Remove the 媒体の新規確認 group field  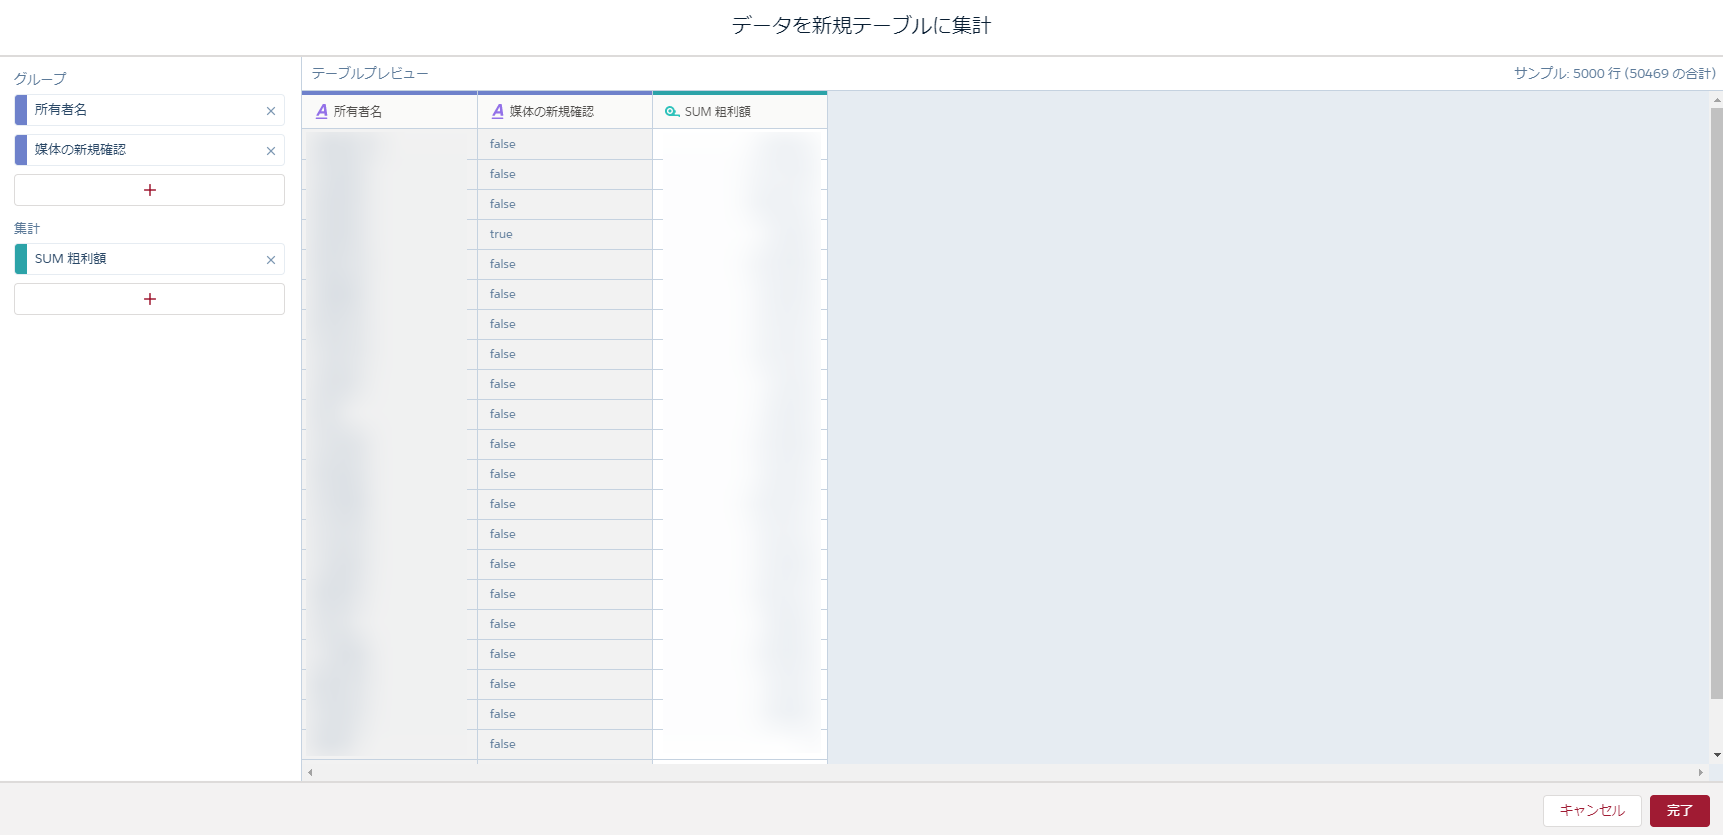[x=270, y=151]
